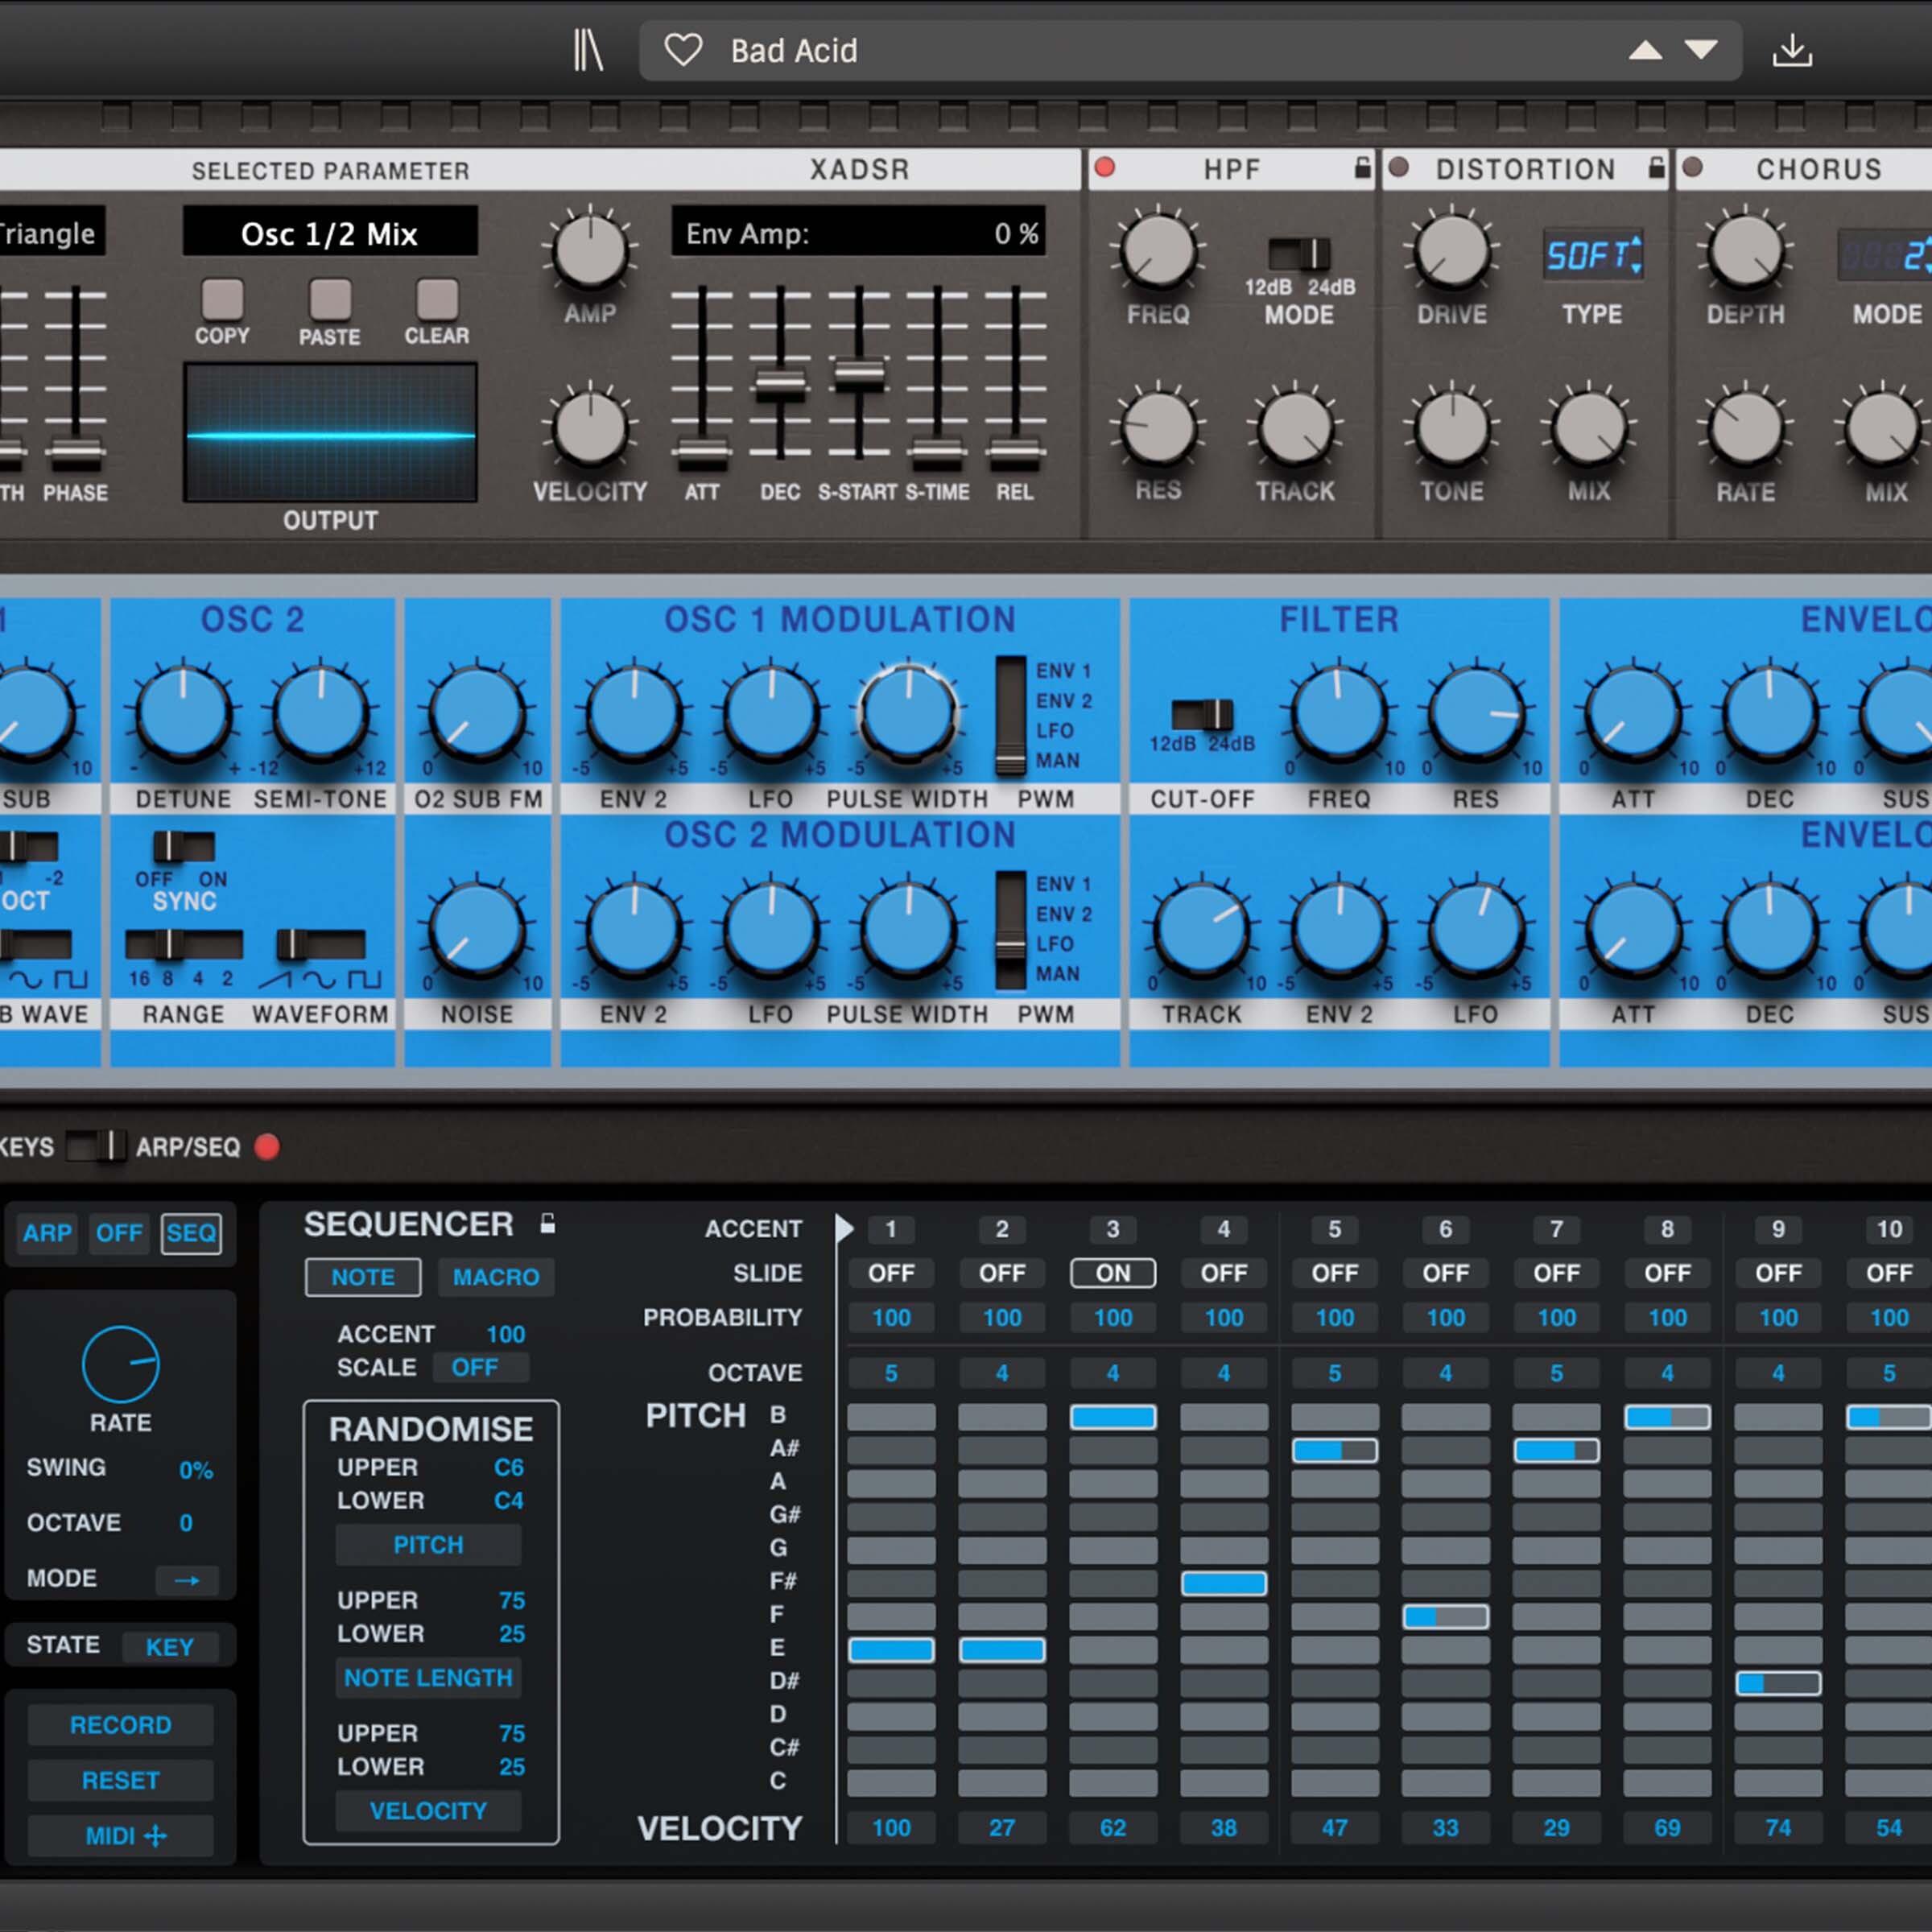Image resolution: width=1932 pixels, height=1932 pixels.
Task: Select previous preset with up arrow
Action: click(x=1645, y=50)
